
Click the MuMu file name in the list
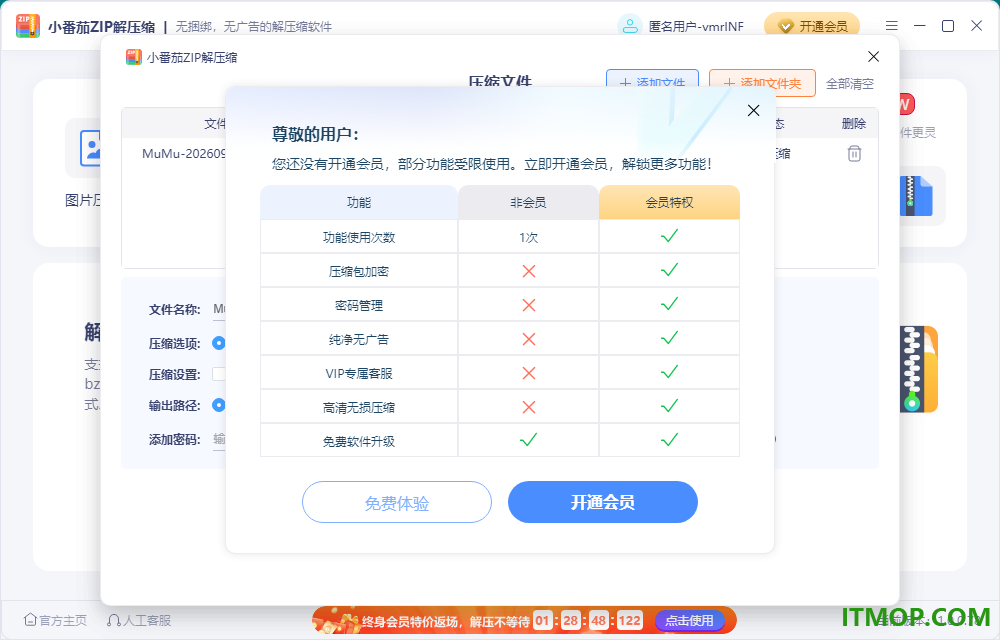[184, 154]
